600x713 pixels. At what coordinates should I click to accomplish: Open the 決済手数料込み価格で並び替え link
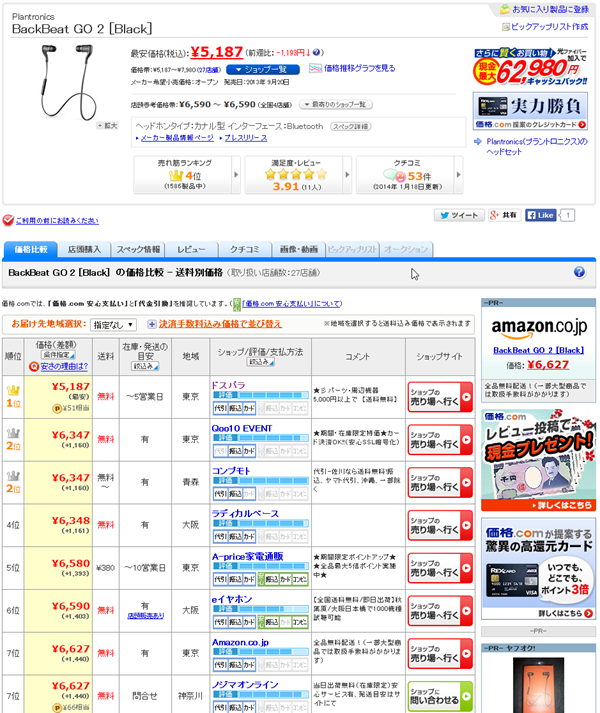tap(220, 324)
